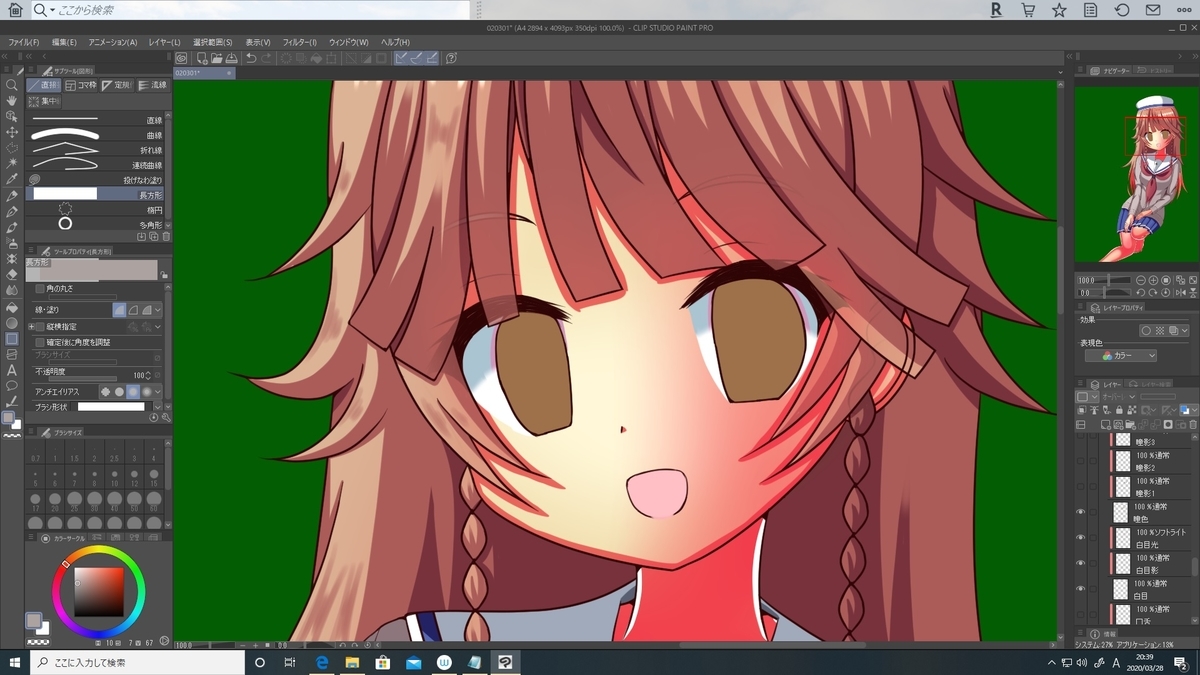Viewport: 1200px width, 675px height.
Task: Select the Eraser tool
Action: tap(12, 273)
